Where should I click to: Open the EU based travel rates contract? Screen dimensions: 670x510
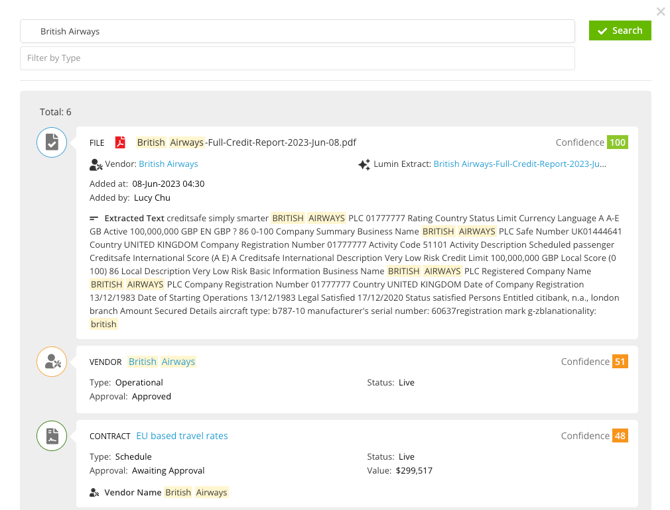(x=182, y=436)
